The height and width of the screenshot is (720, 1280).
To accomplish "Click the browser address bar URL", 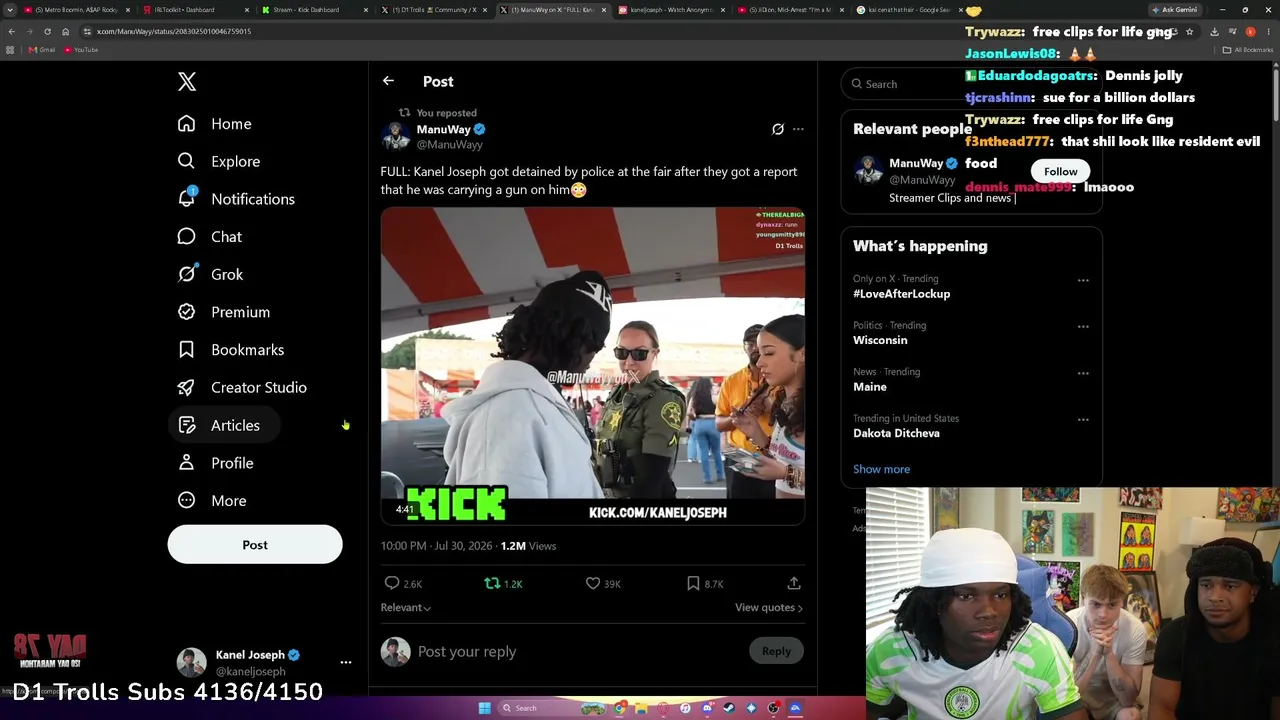I will [174, 31].
